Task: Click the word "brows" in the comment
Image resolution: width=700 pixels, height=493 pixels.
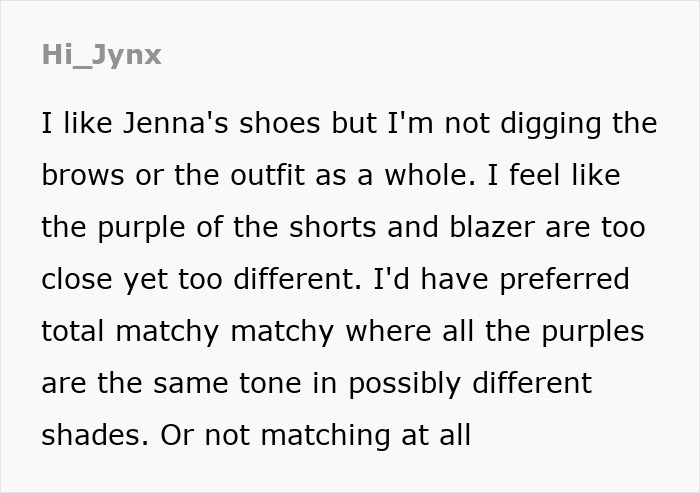Action: click(82, 175)
